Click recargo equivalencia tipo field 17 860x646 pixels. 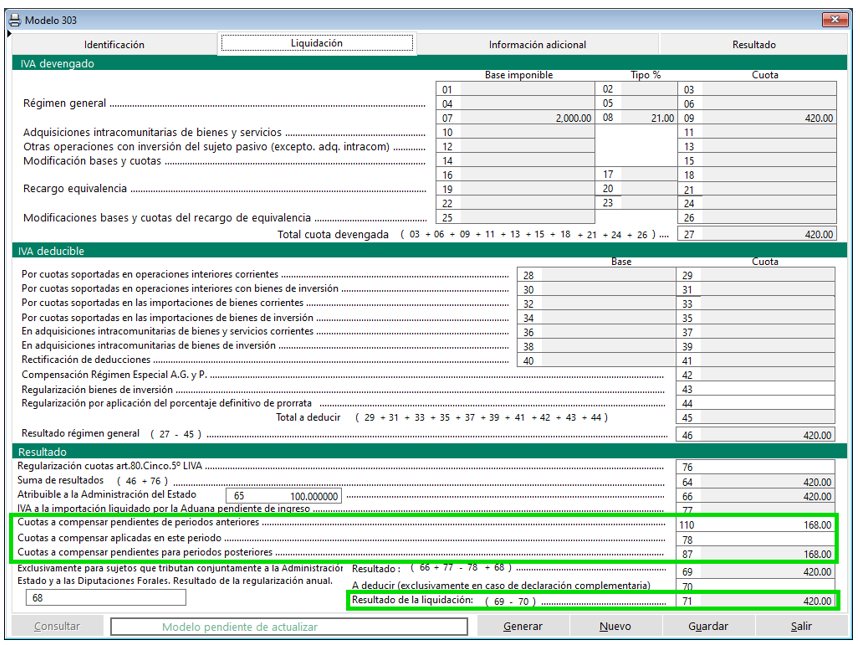click(x=636, y=174)
